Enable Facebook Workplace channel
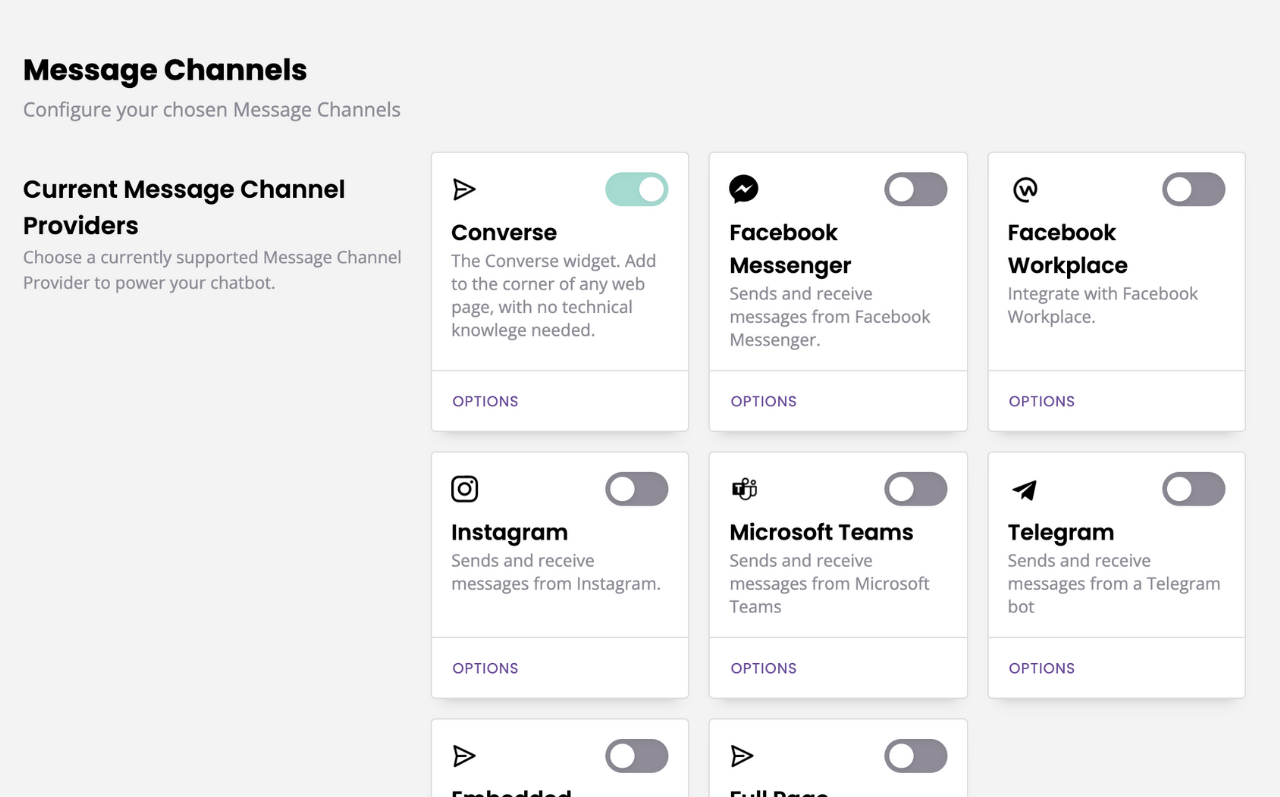 click(x=1193, y=189)
